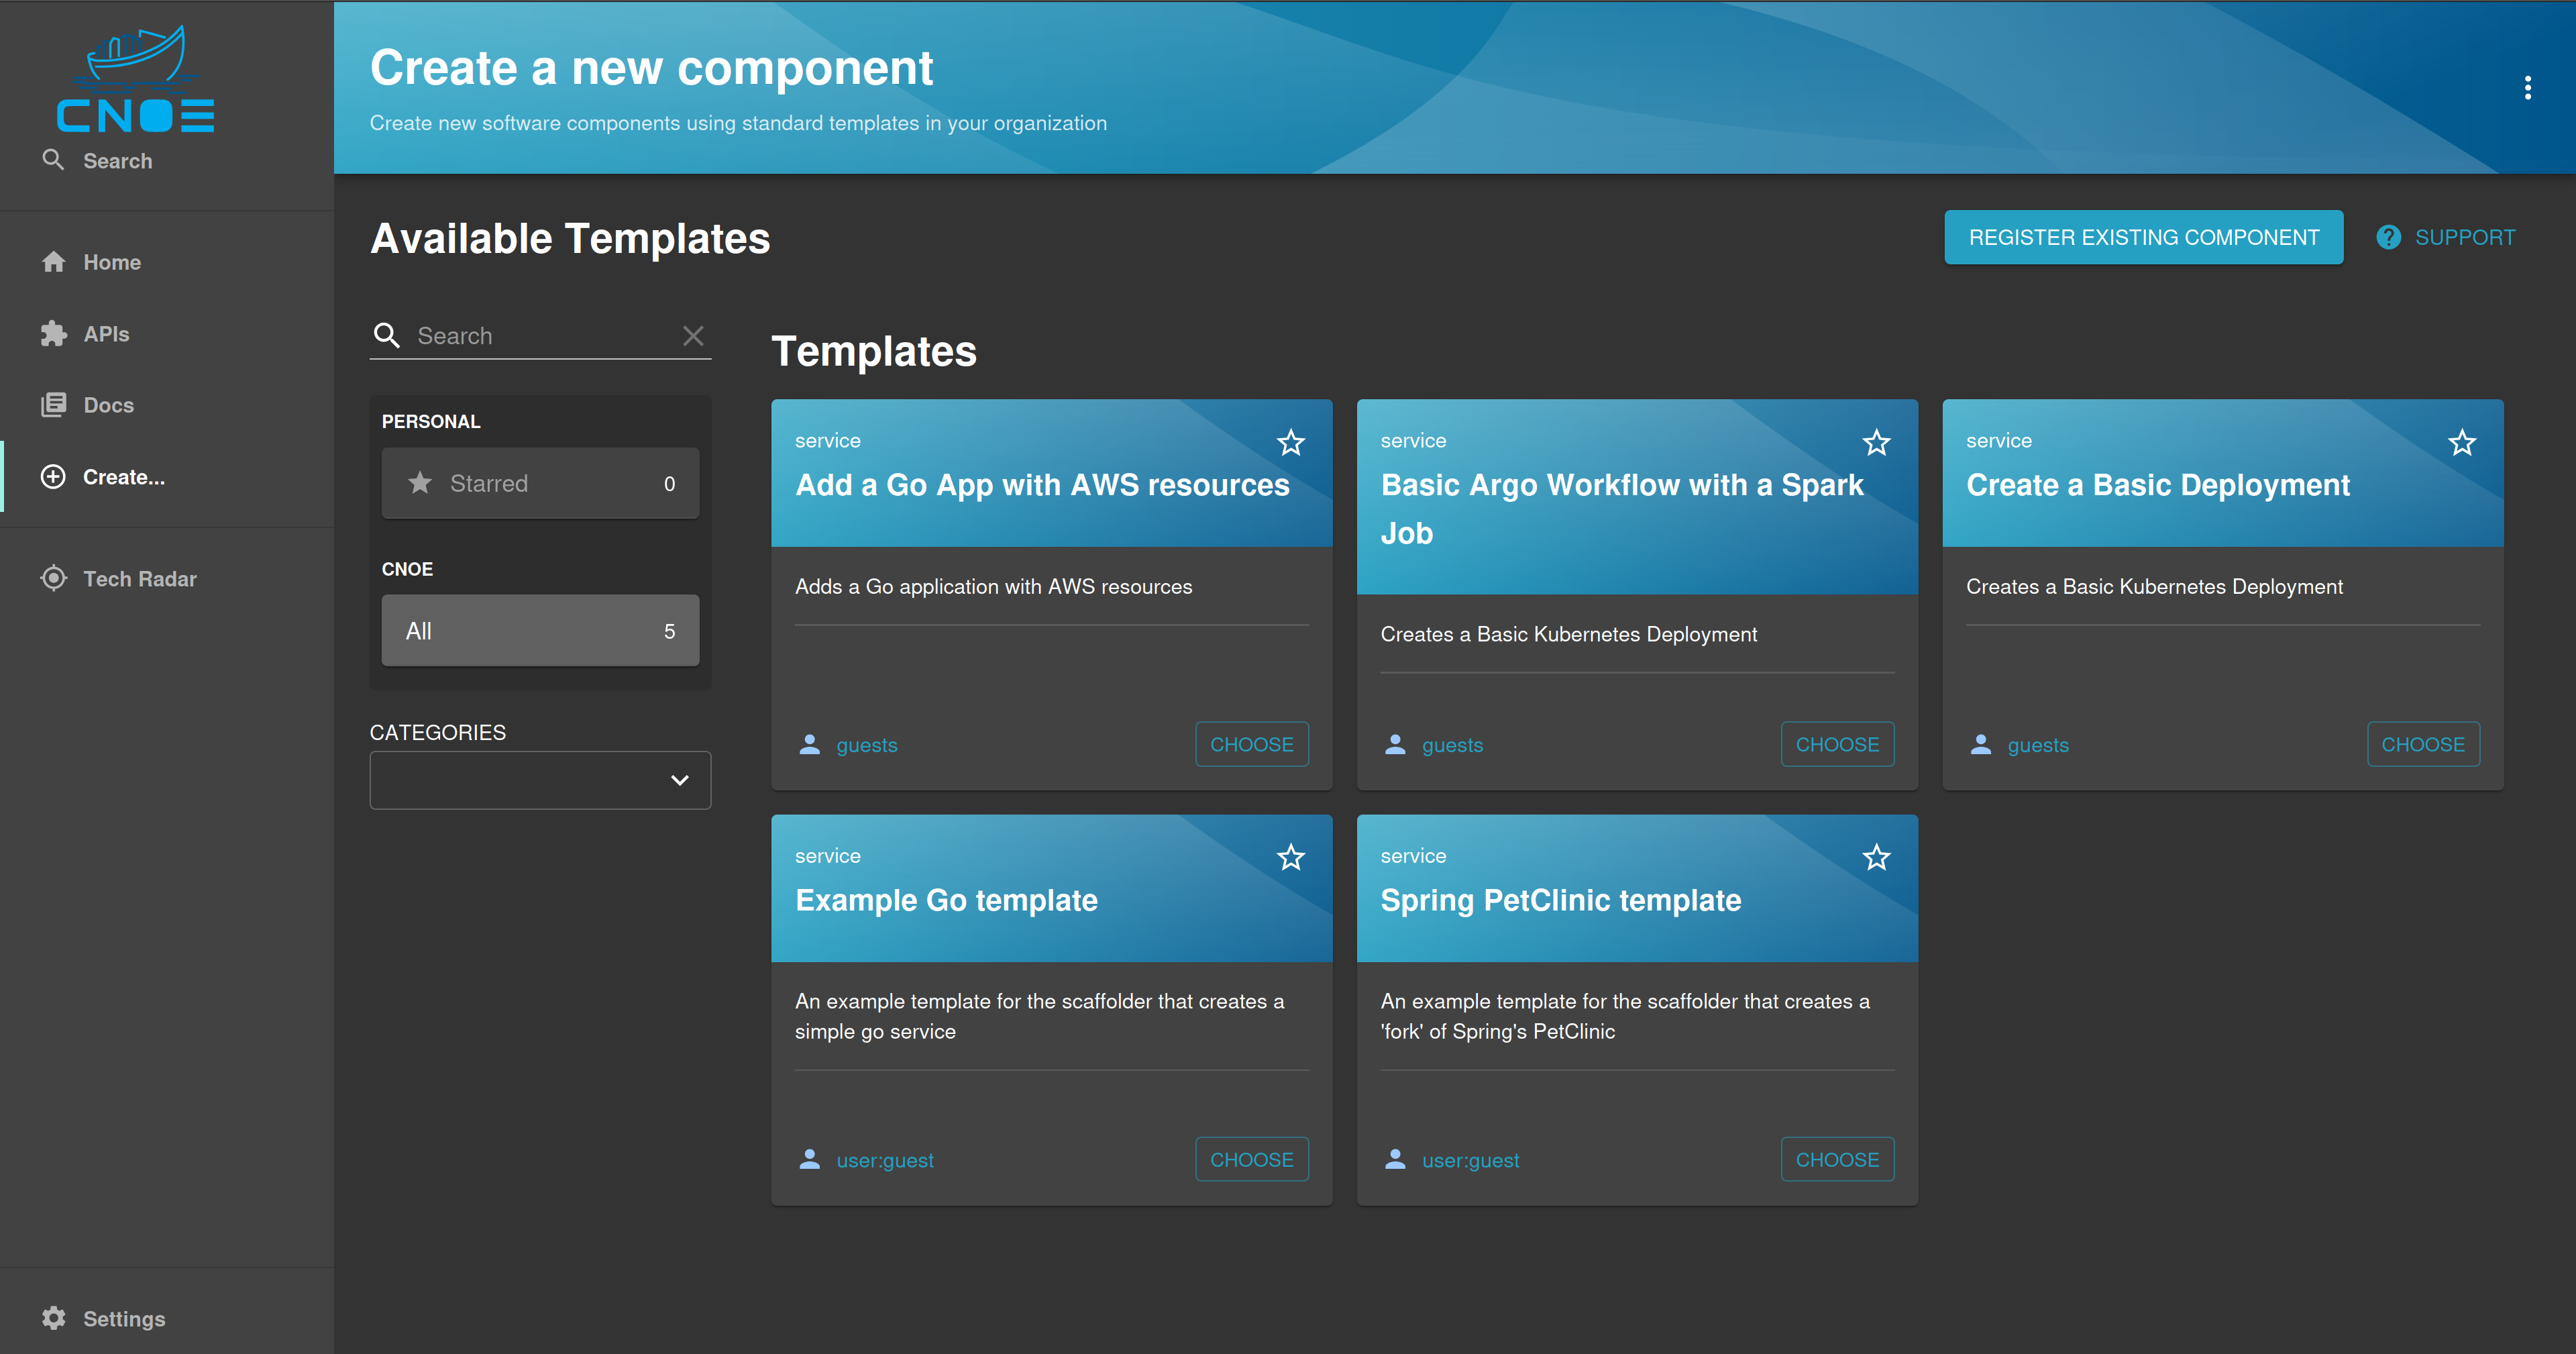
Task: Click Register Existing Component button
Action: [x=2143, y=237]
